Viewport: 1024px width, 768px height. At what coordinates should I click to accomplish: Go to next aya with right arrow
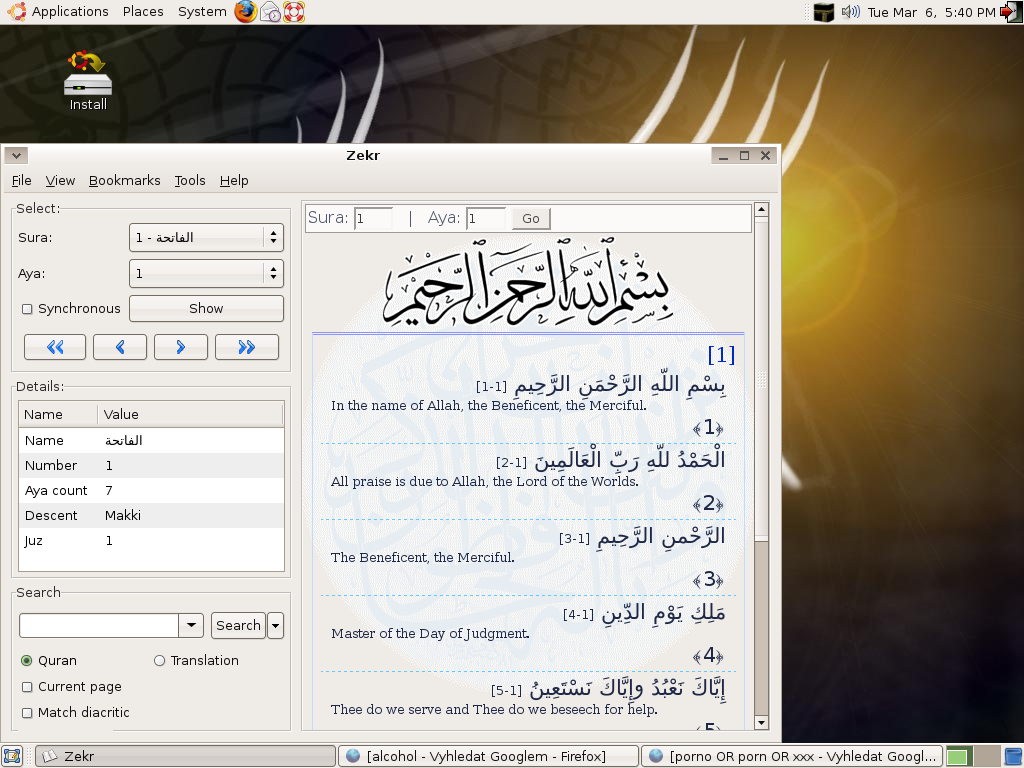pyautogui.click(x=181, y=347)
